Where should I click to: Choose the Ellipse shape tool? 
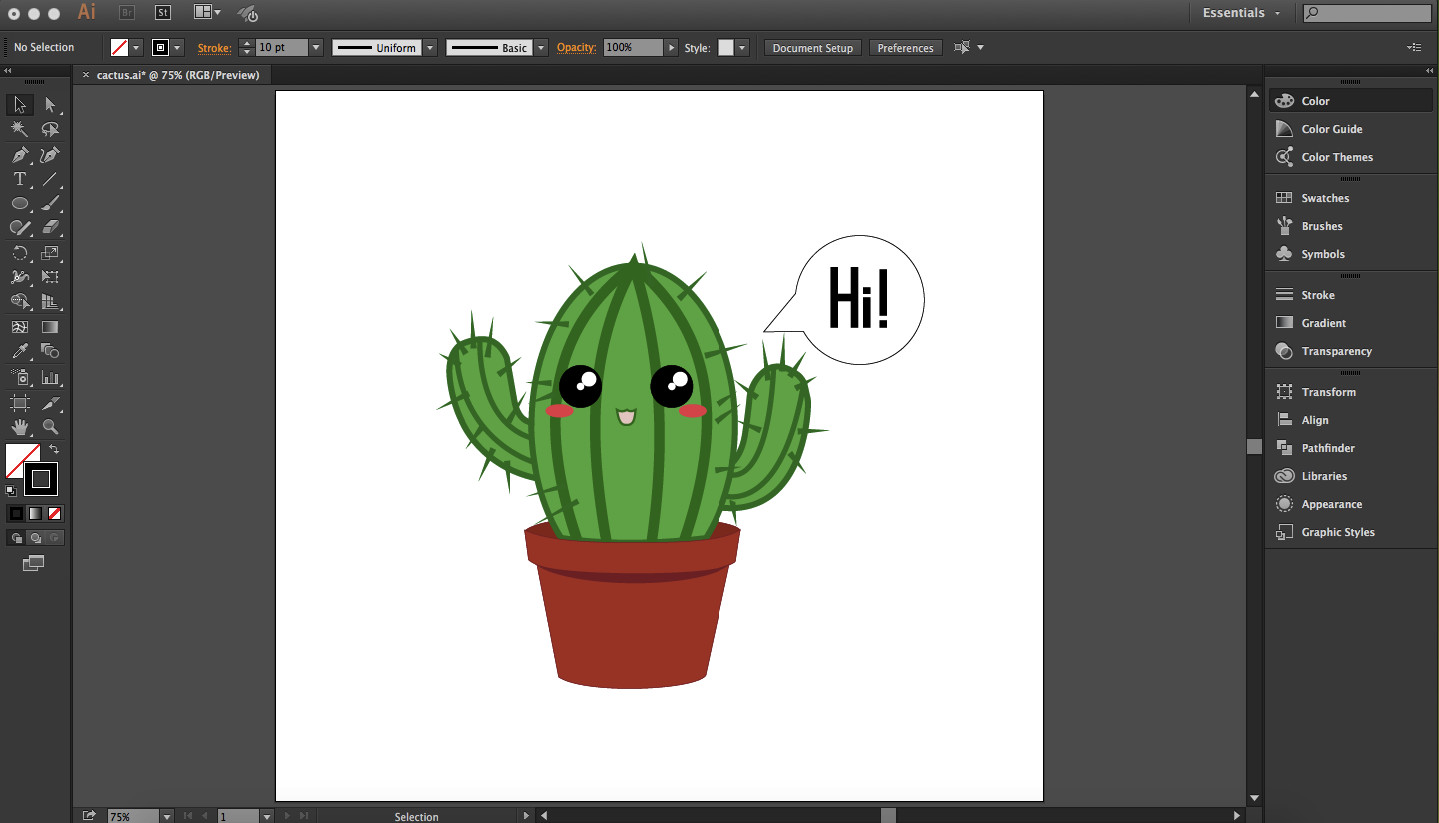click(x=19, y=203)
